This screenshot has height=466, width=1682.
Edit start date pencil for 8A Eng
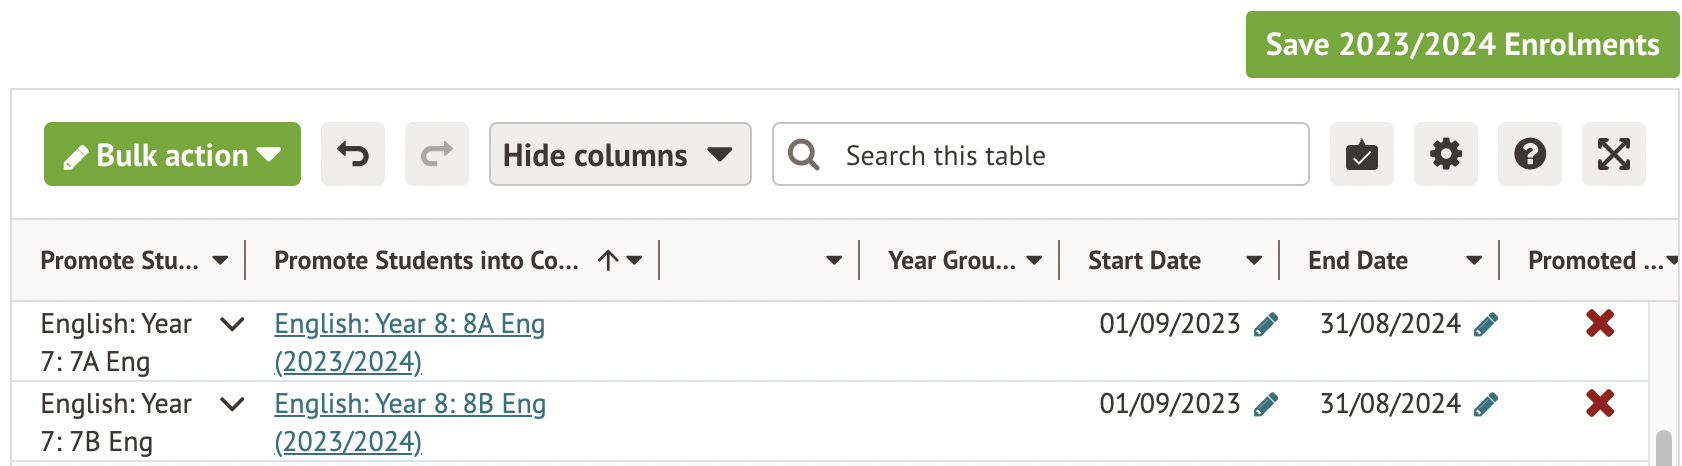[1266, 325]
